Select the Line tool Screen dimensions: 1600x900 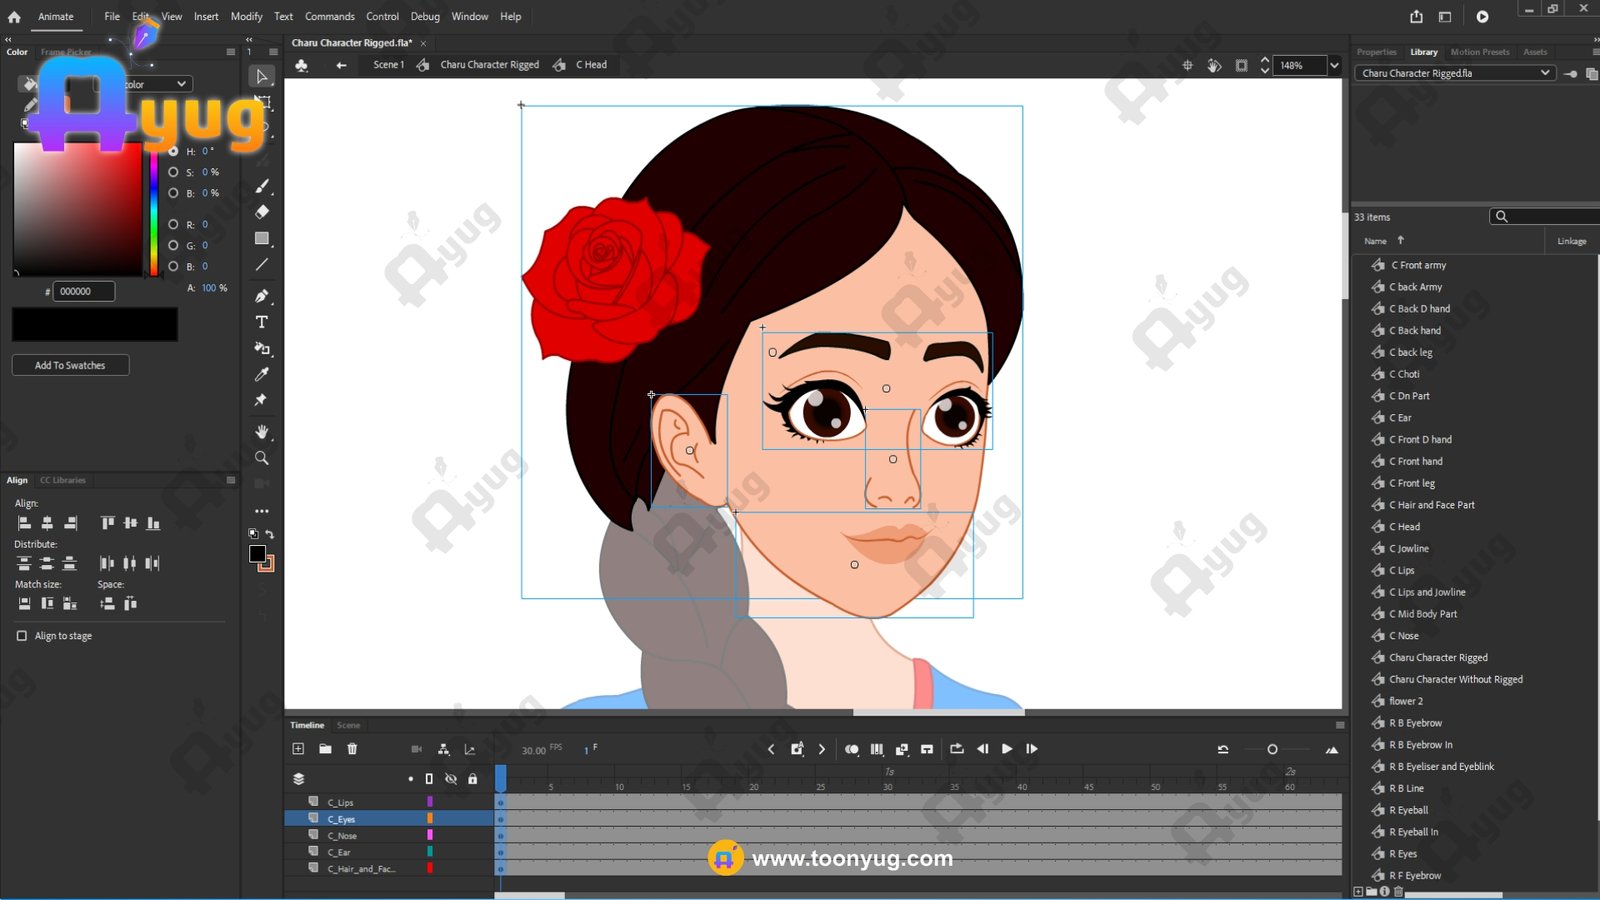[262, 265]
